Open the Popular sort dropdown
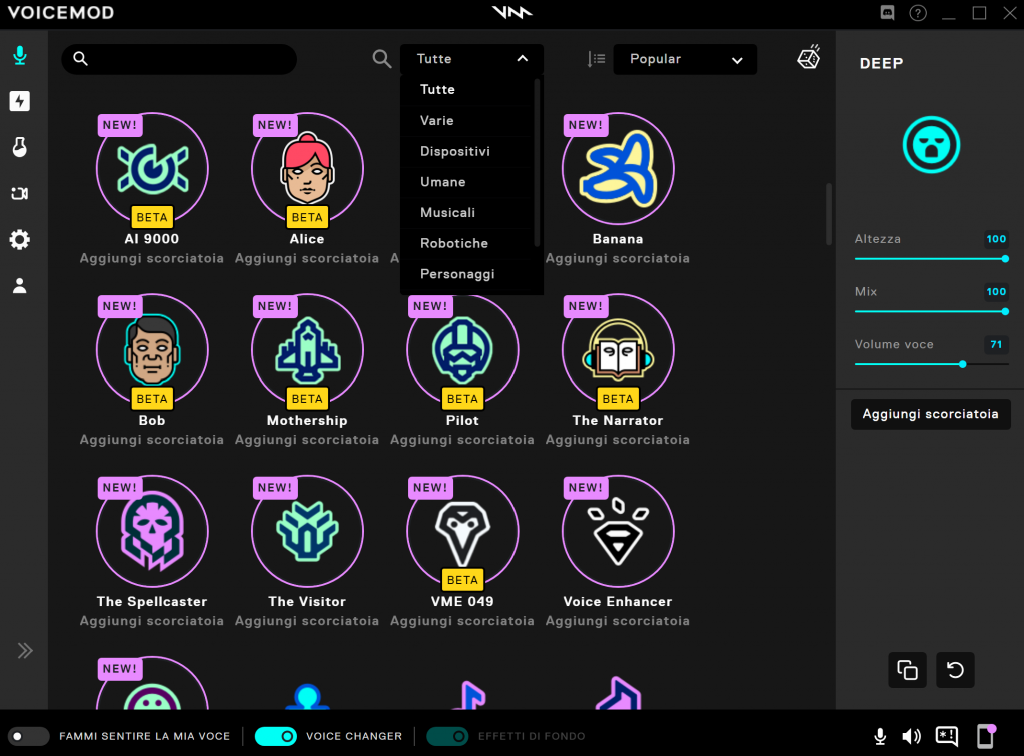1024x756 pixels. coord(685,59)
